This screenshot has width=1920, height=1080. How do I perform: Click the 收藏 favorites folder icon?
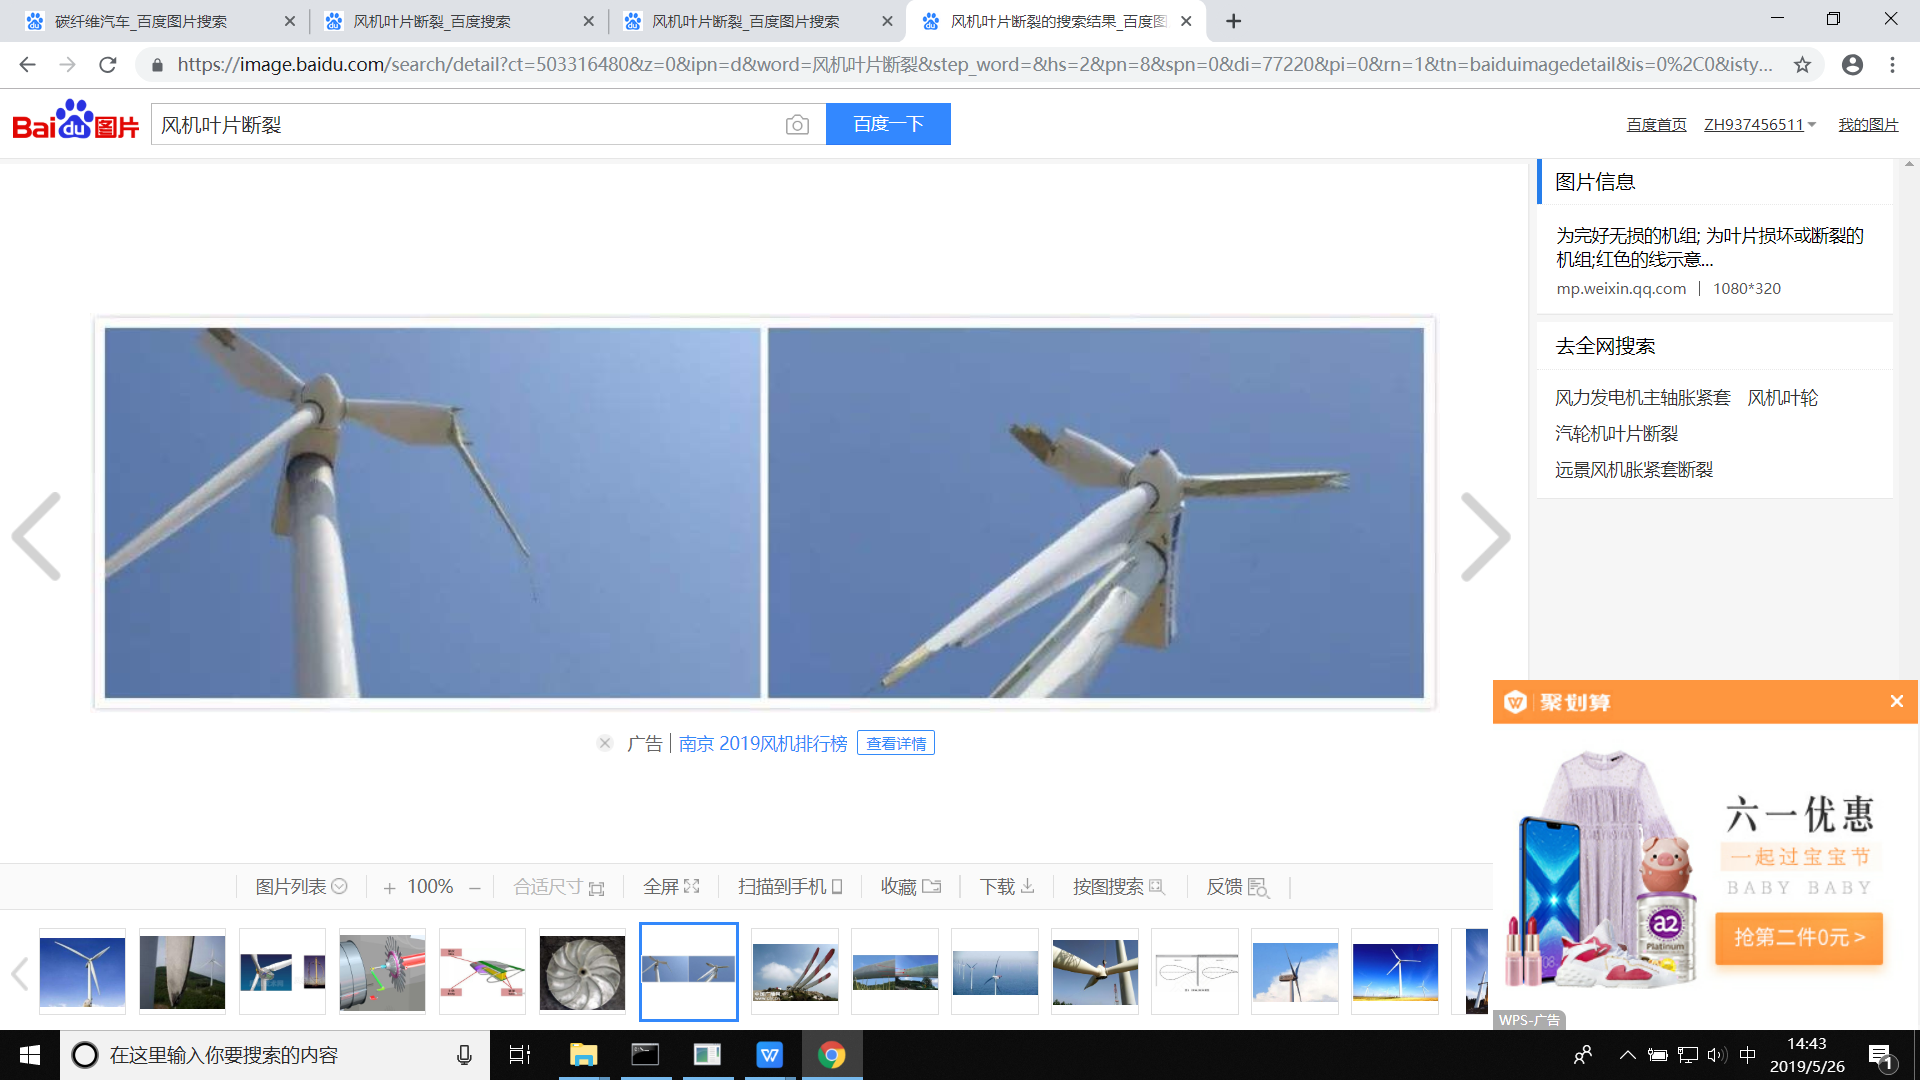pos(931,886)
